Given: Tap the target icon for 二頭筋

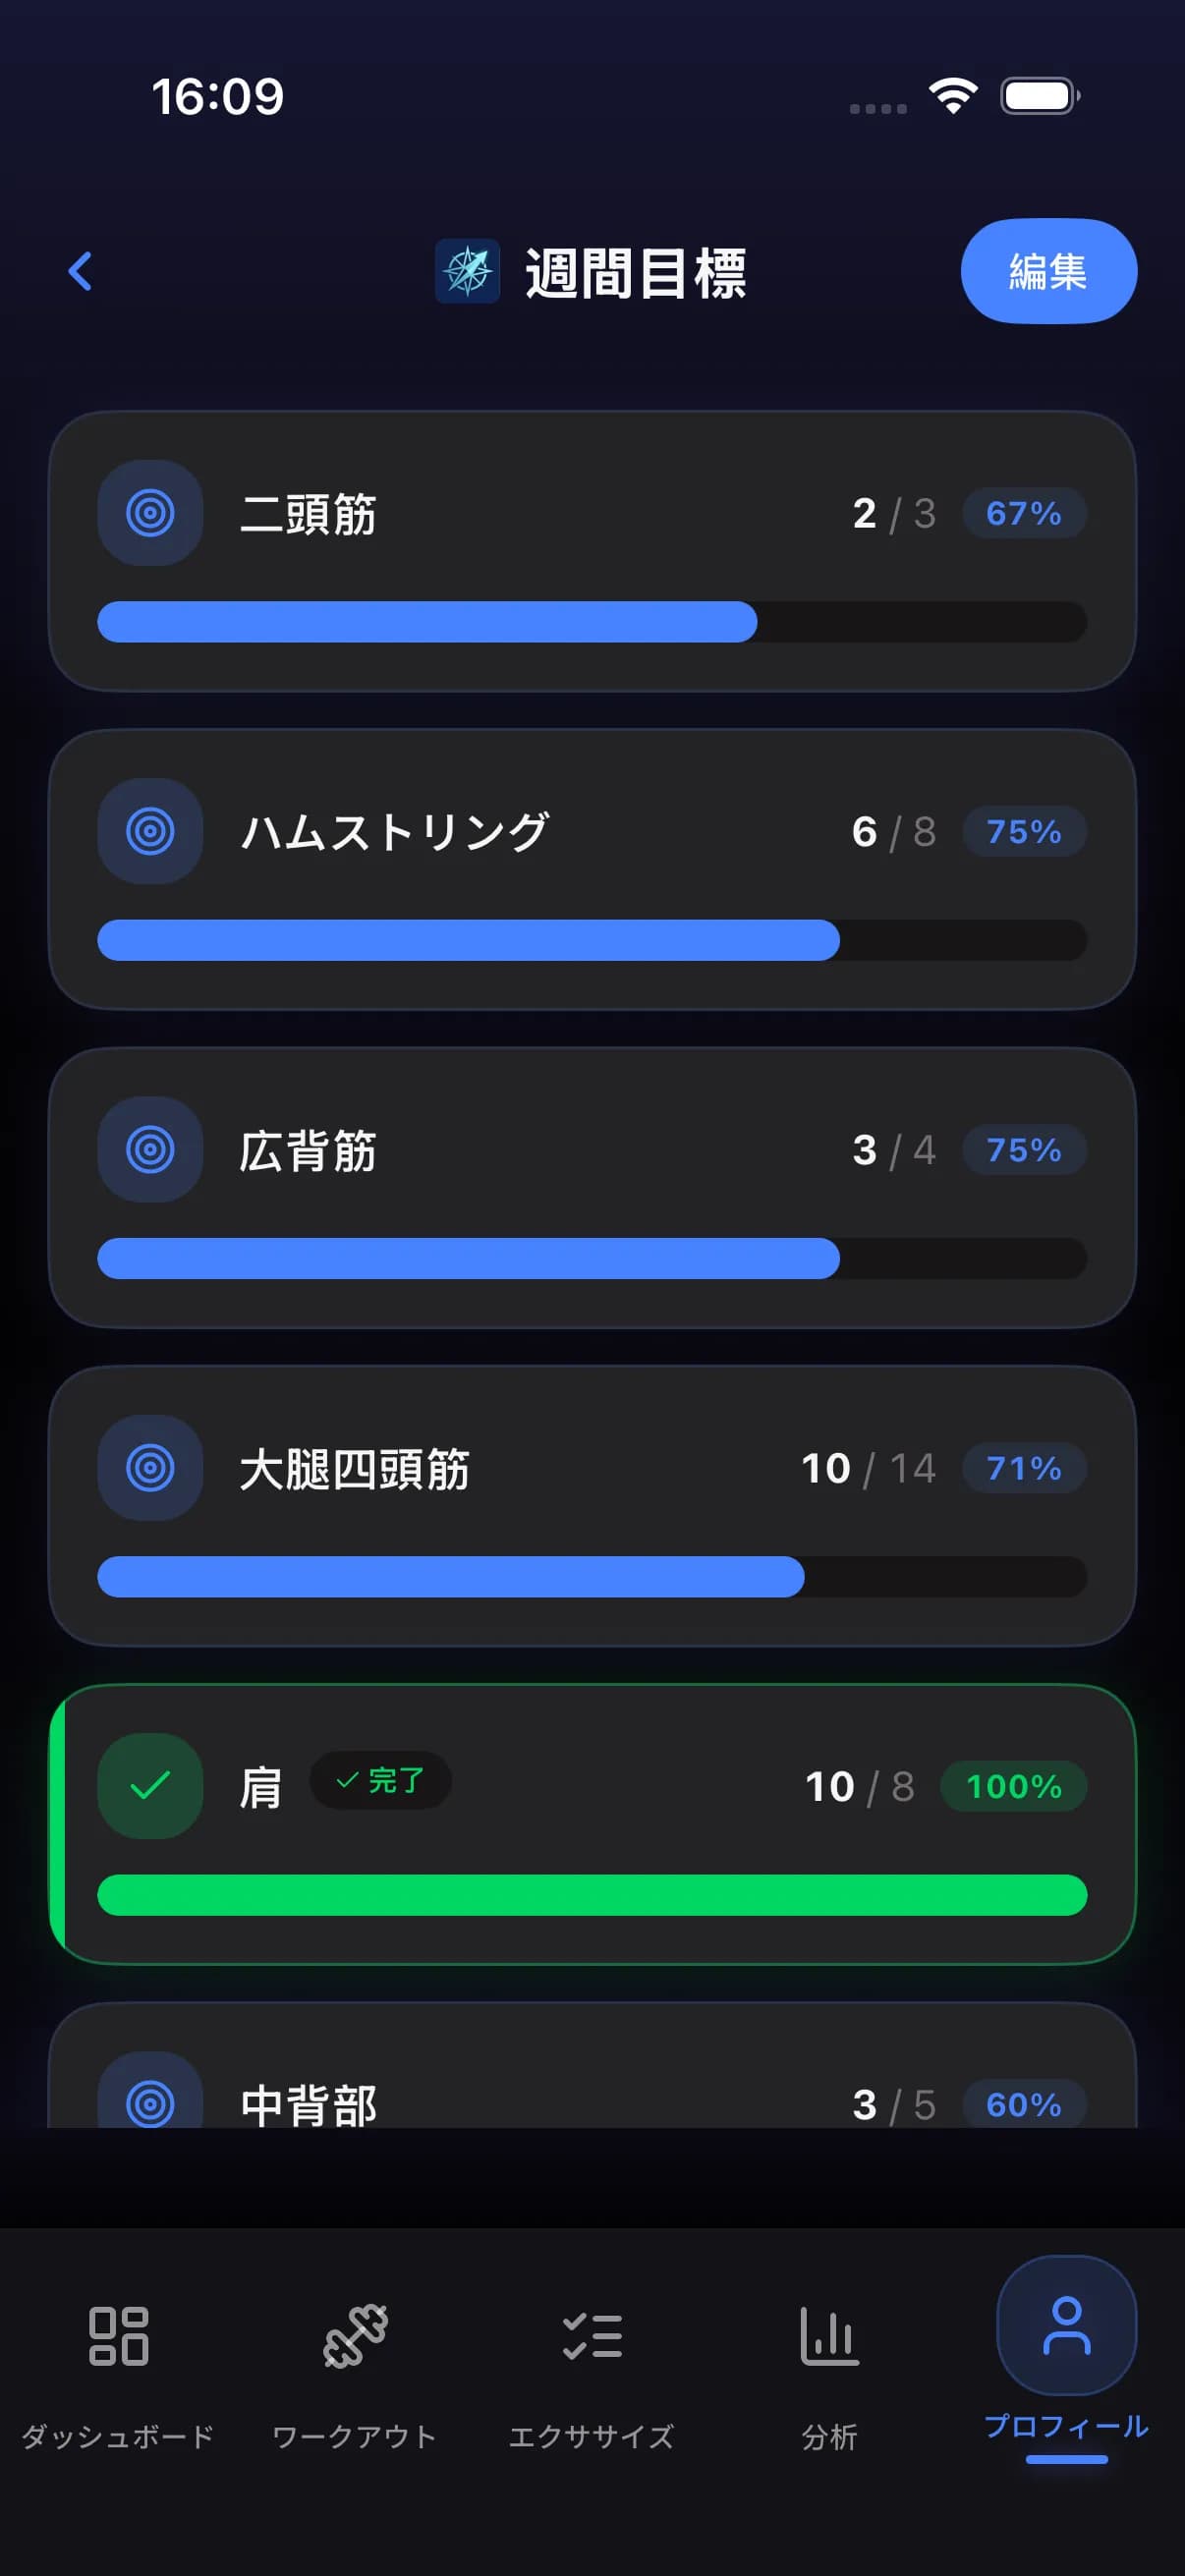Looking at the screenshot, I should [x=150, y=513].
